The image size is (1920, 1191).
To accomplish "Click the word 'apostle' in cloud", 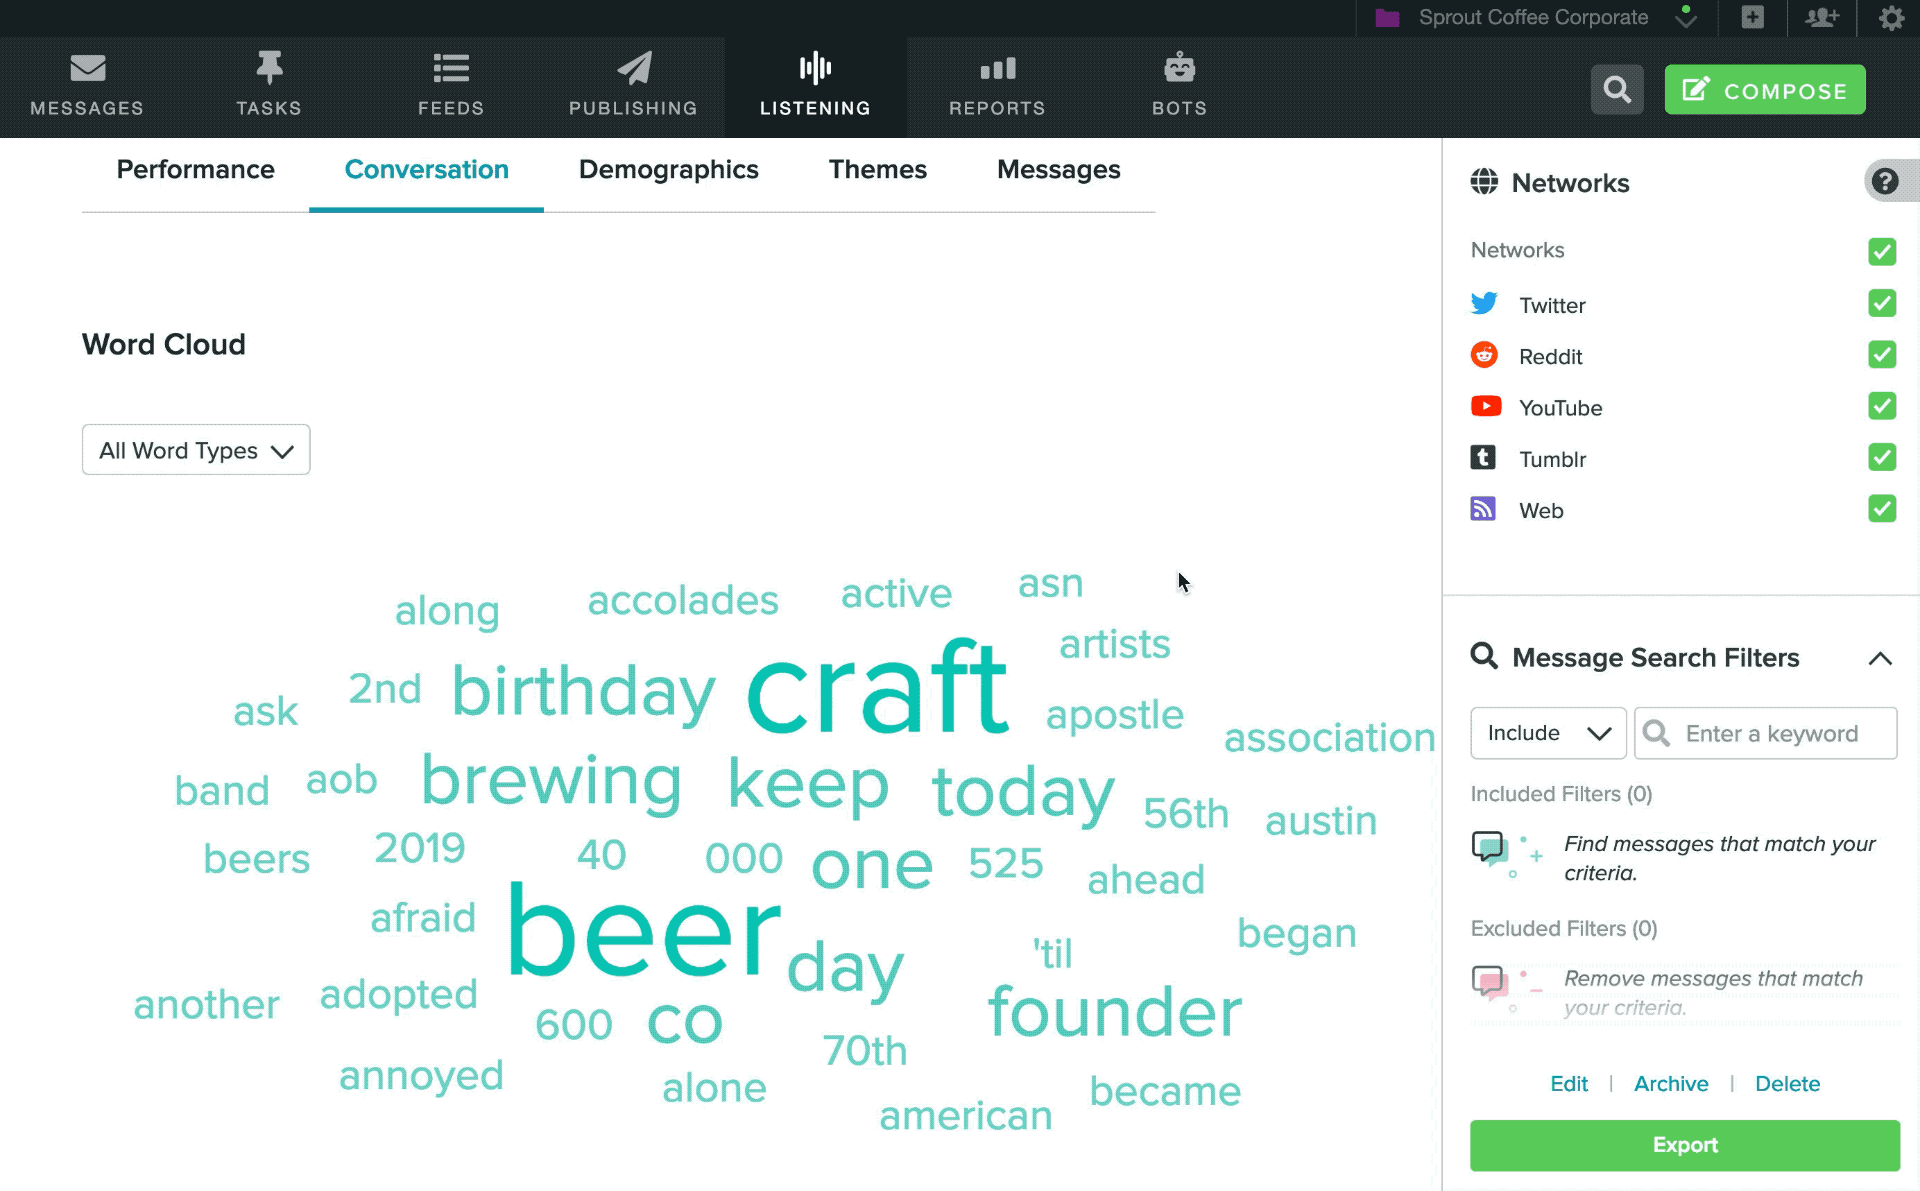I will pos(1114,716).
